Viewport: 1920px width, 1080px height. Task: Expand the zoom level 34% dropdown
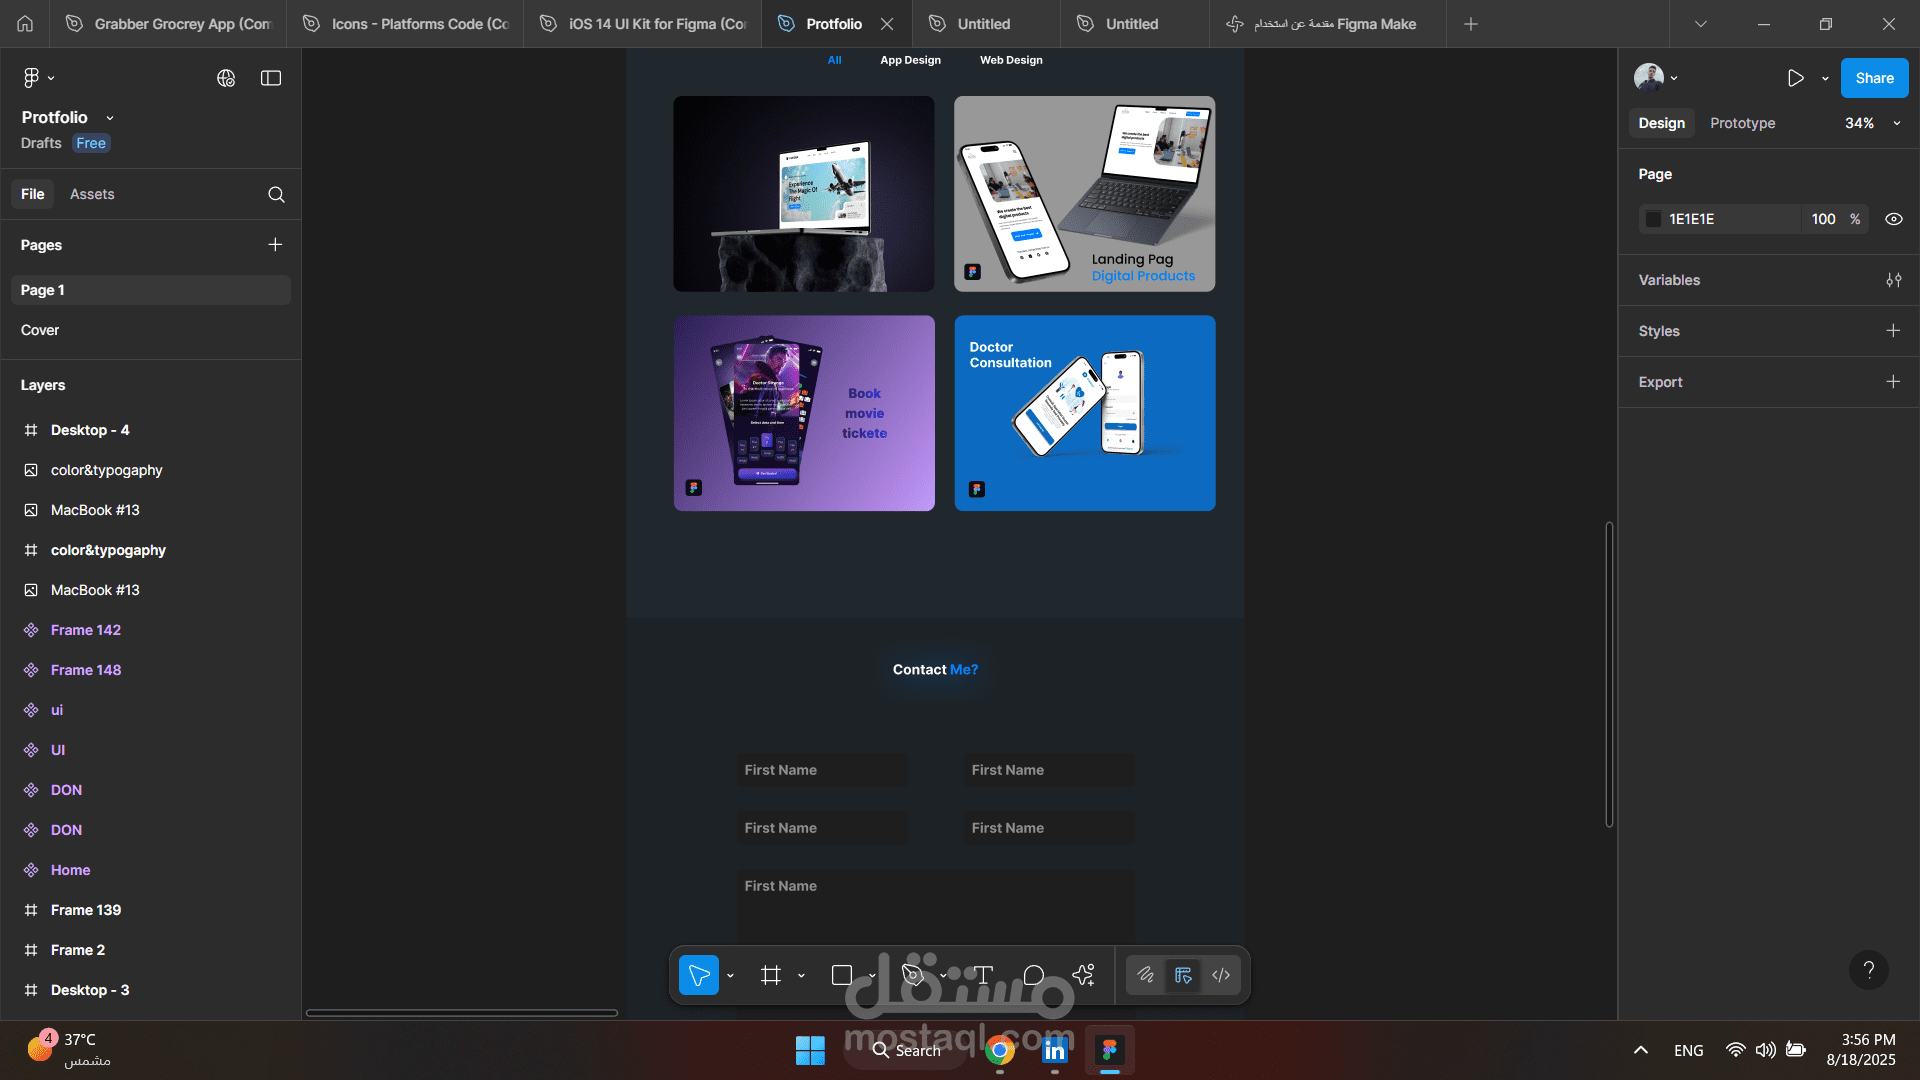(x=1897, y=123)
